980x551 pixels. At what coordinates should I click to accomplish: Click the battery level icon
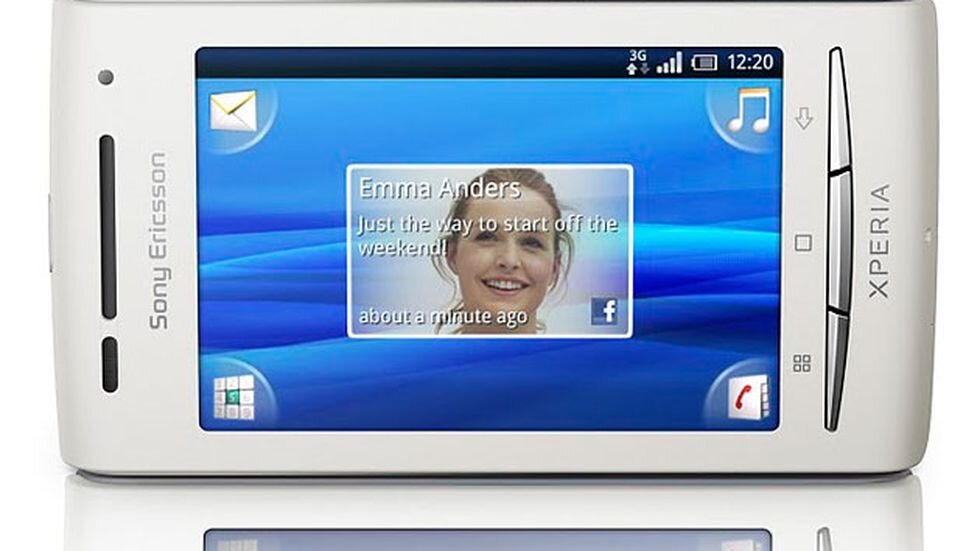tap(704, 62)
